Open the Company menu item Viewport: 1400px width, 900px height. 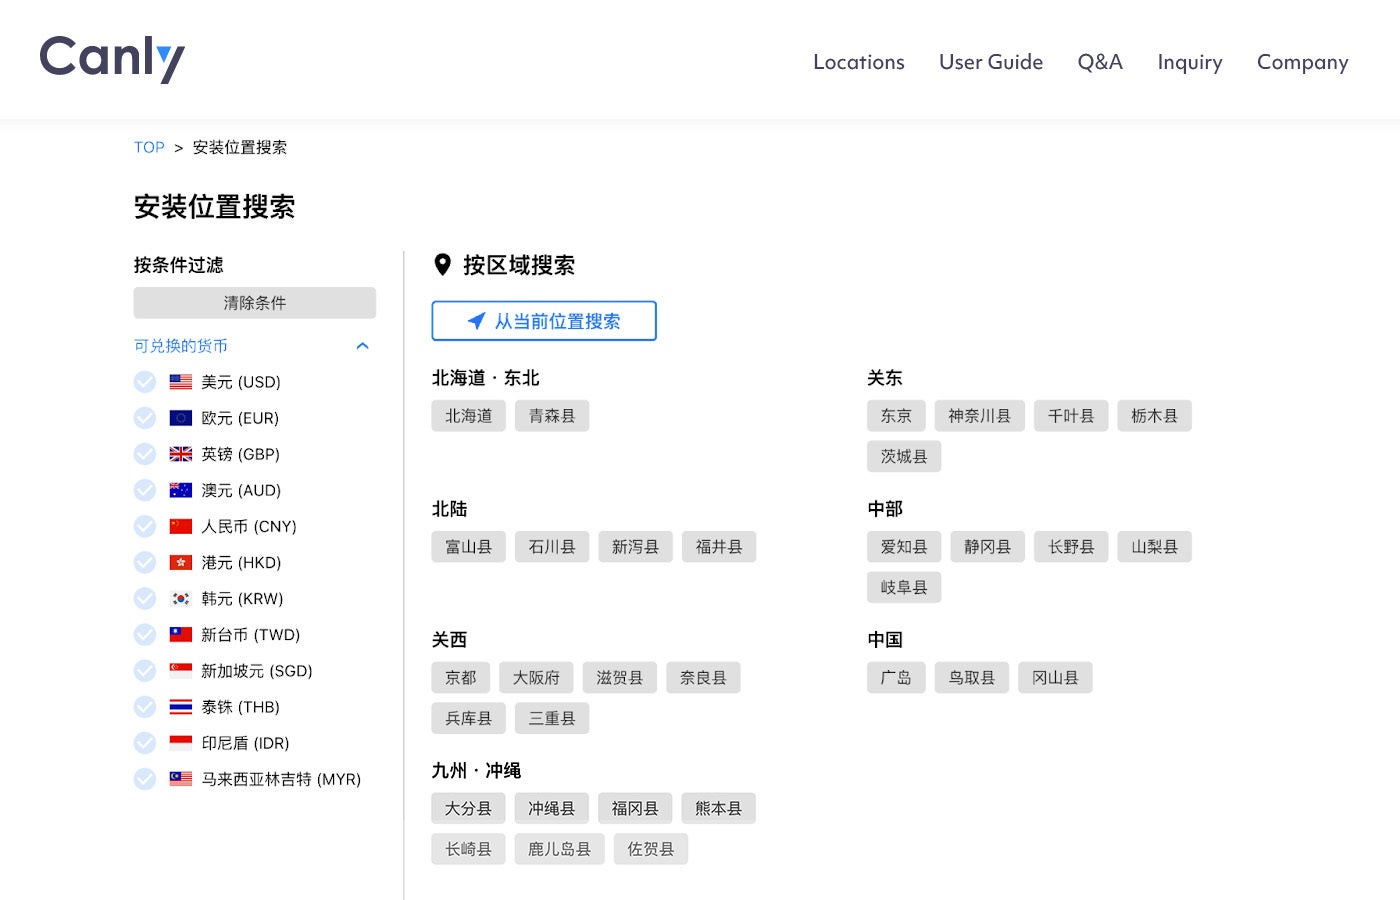pos(1303,62)
